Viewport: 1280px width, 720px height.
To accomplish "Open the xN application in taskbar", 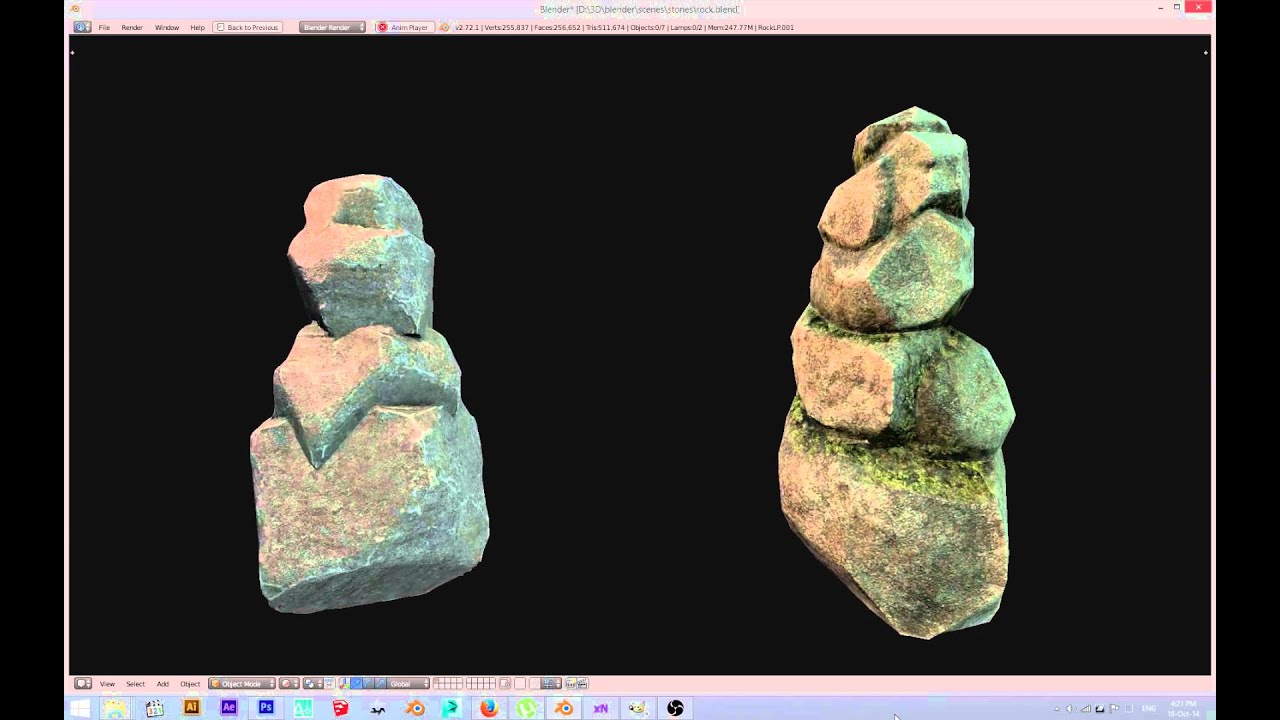I will point(600,708).
